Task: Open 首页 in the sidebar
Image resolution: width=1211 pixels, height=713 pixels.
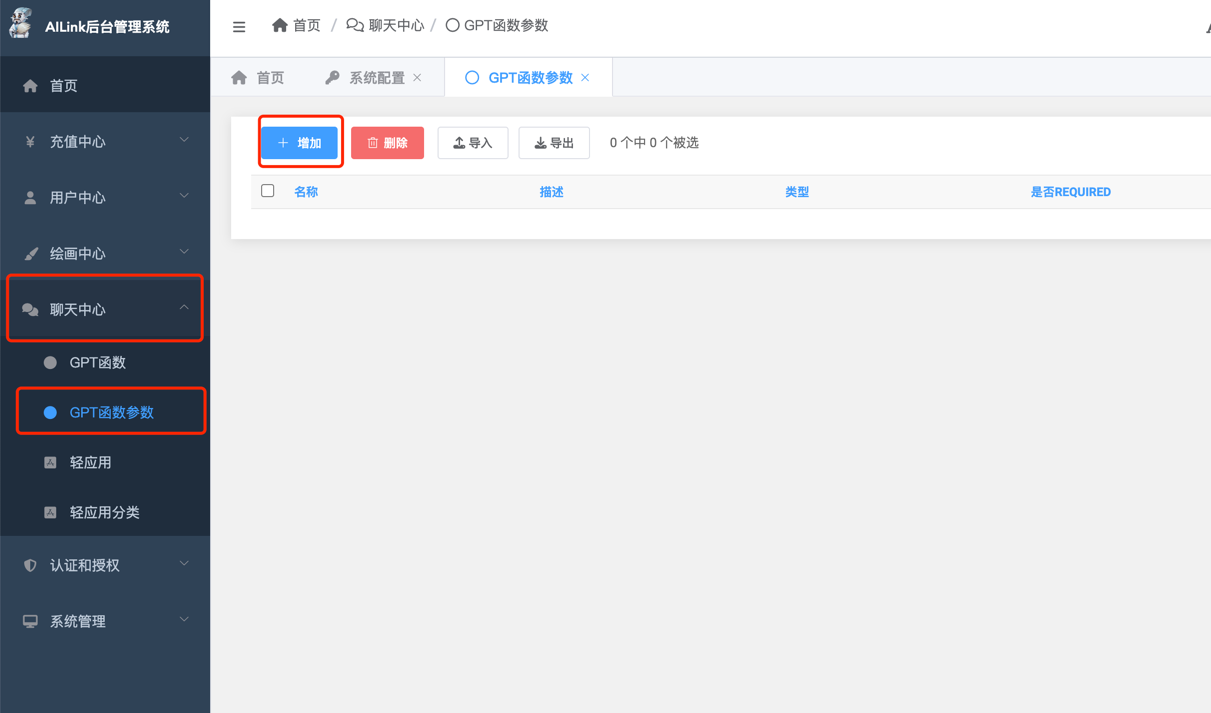Action: pos(105,86)
